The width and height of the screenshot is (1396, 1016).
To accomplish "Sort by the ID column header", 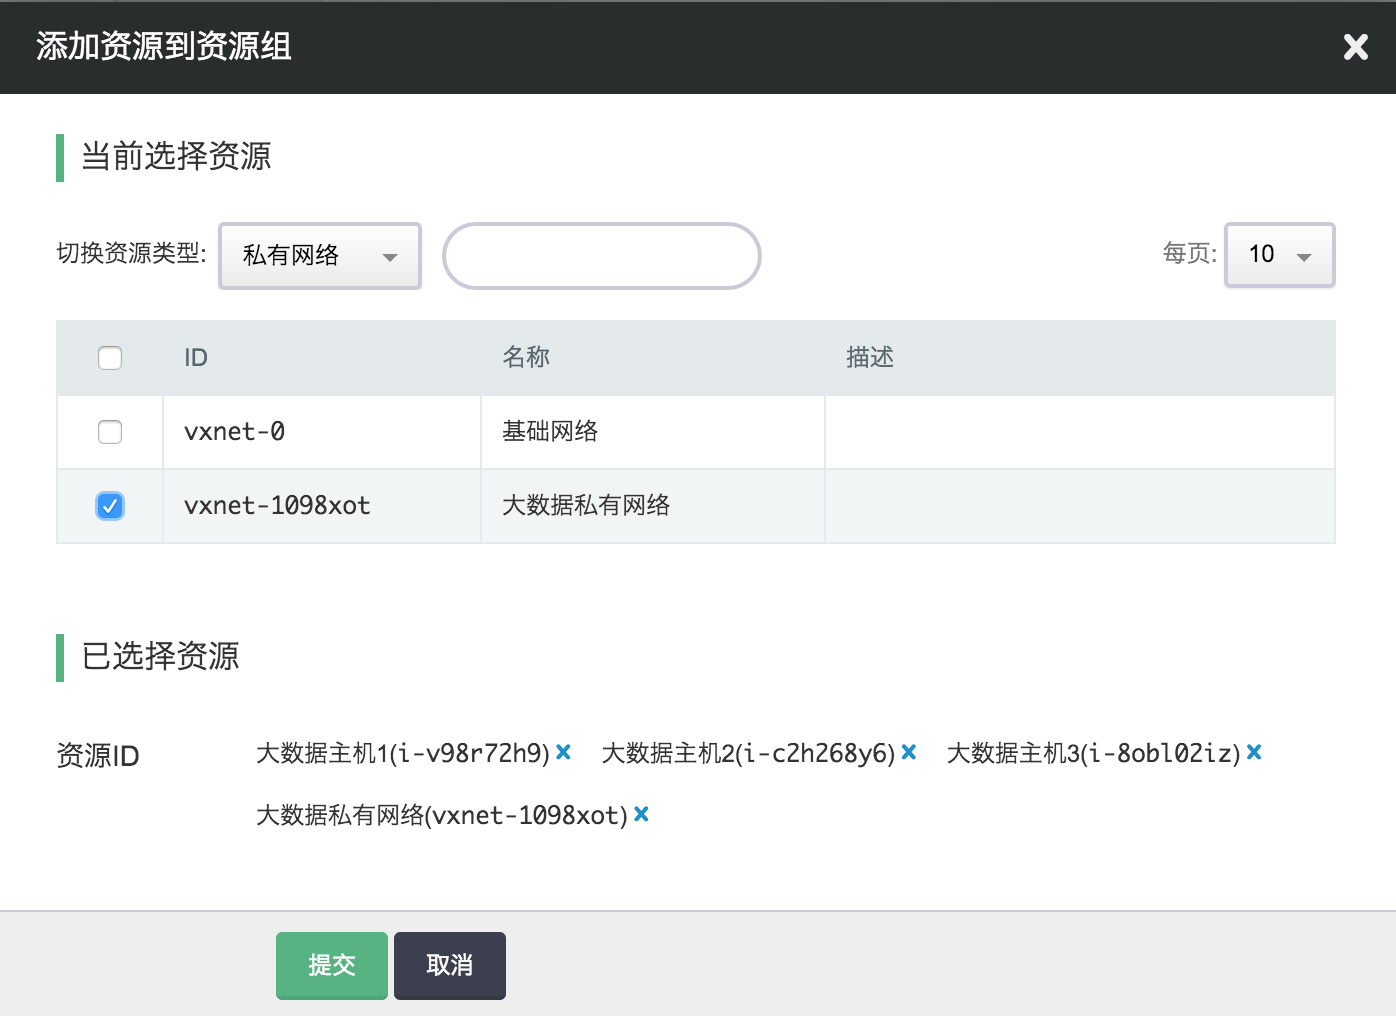I will [196, 358].
